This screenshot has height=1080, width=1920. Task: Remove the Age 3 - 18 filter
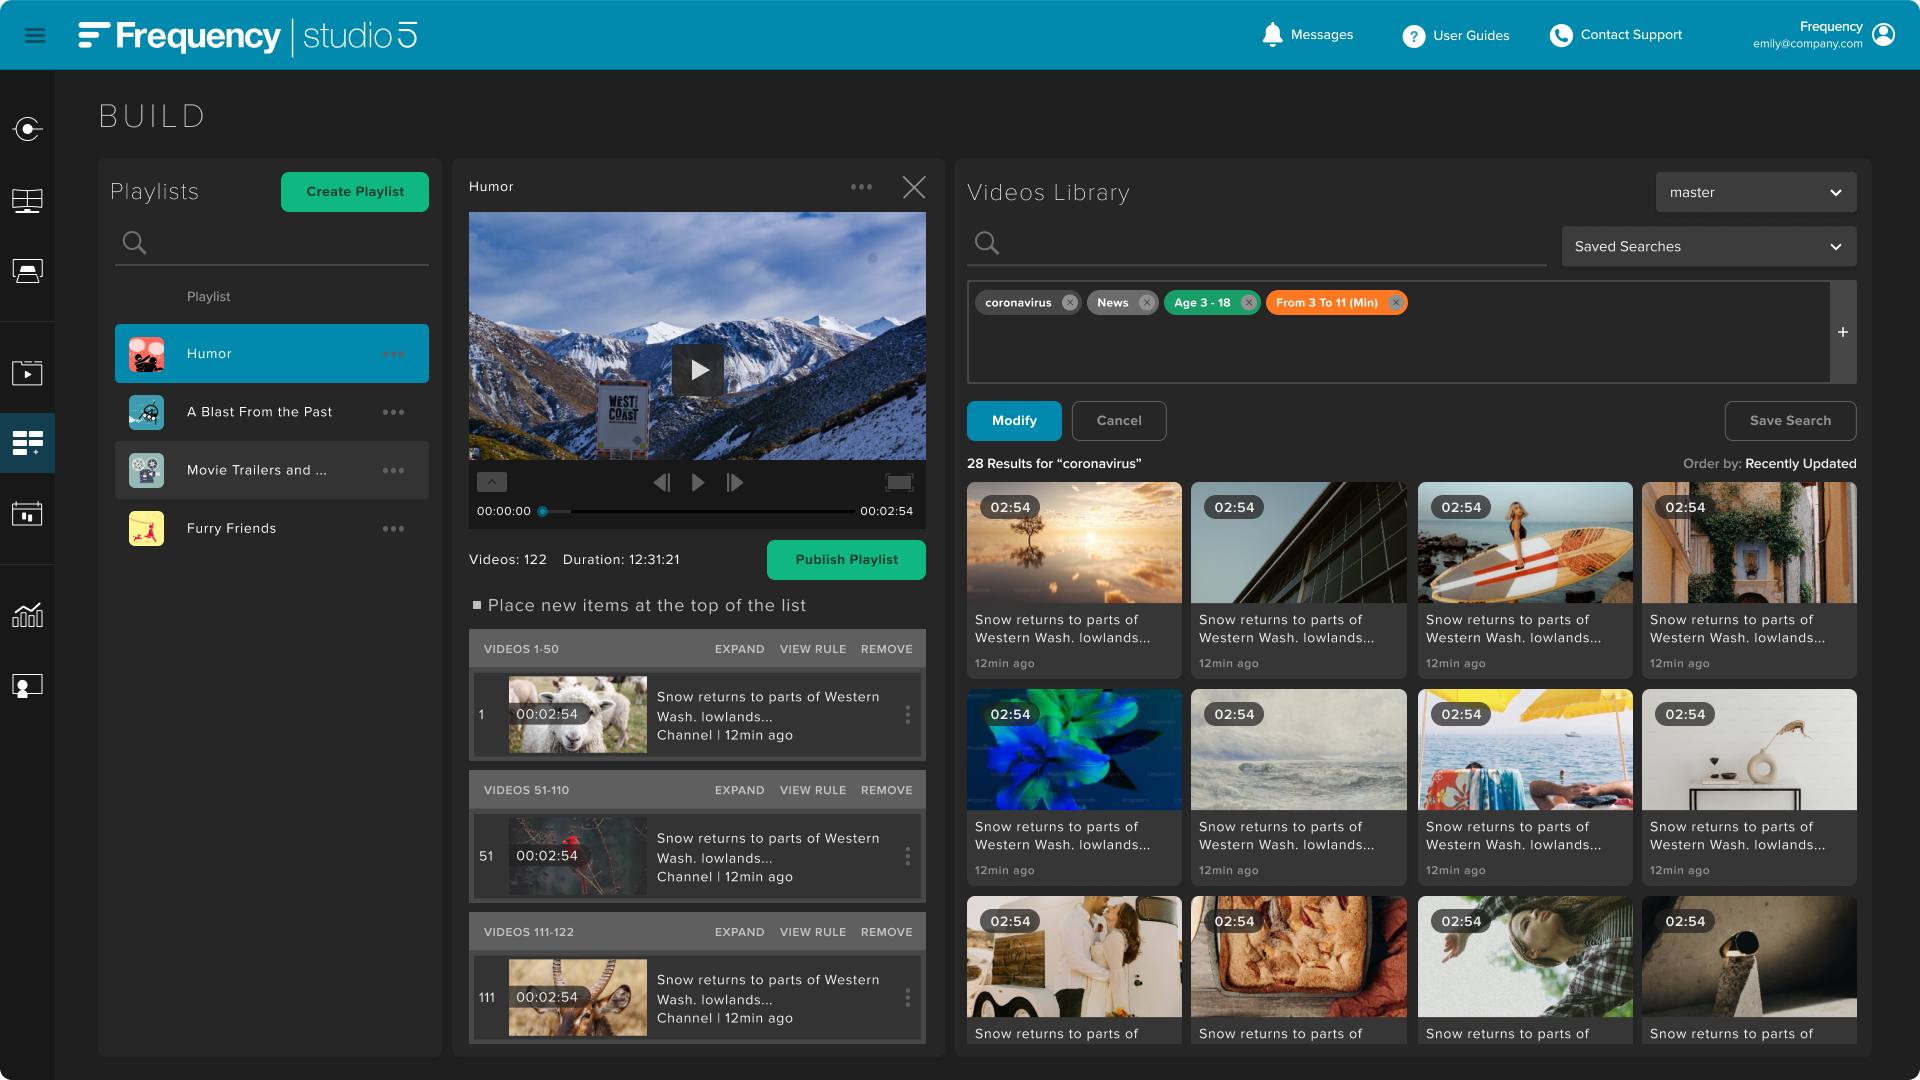[1248, 303]
